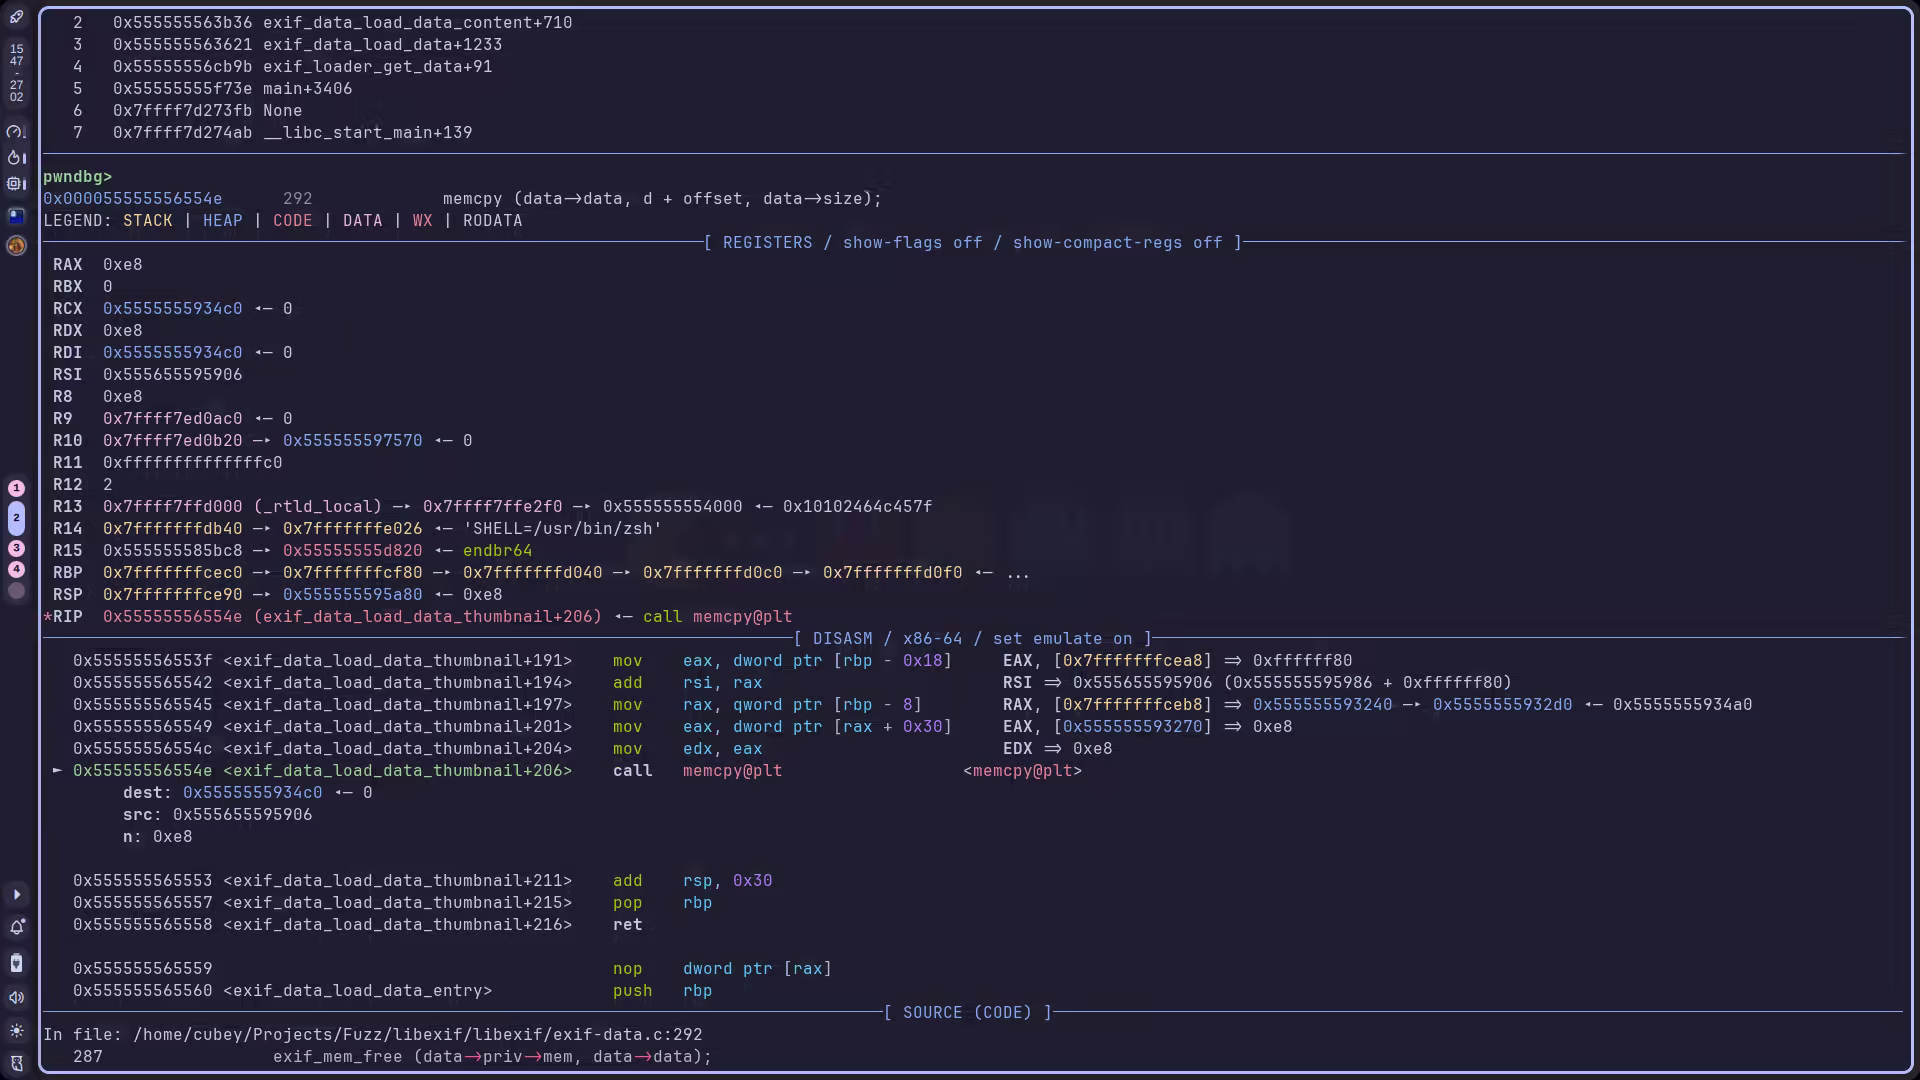
Task: Click the round orange avatar icon
Action: point(16,245)
